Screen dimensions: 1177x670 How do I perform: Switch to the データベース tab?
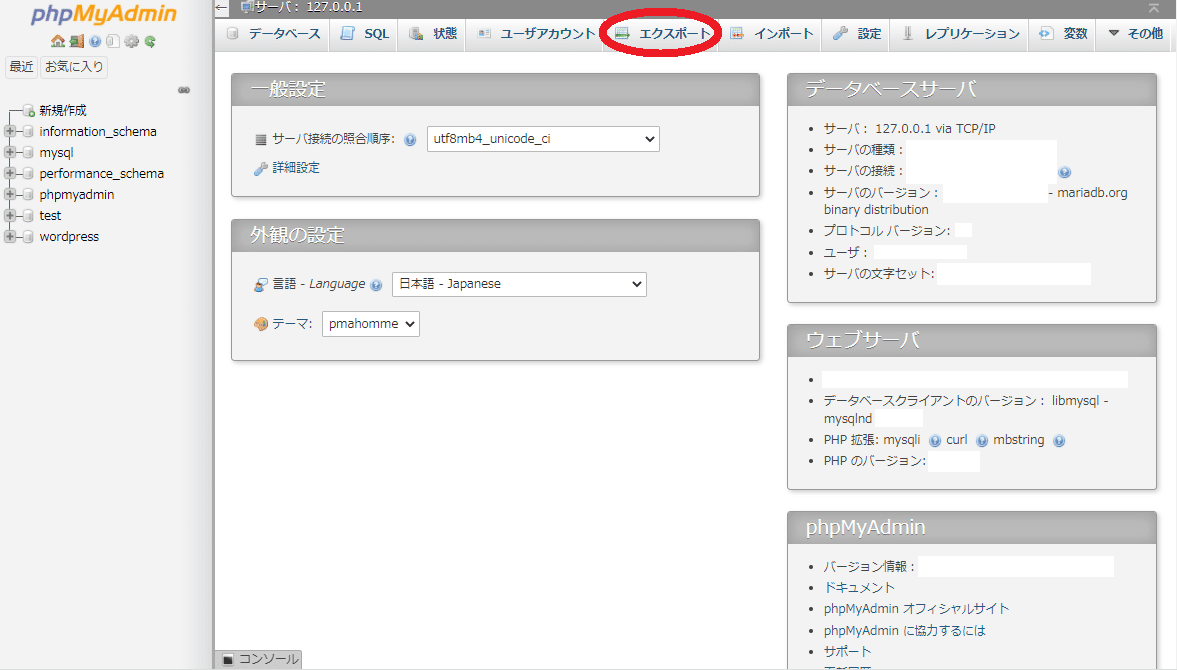click(273, 34)
